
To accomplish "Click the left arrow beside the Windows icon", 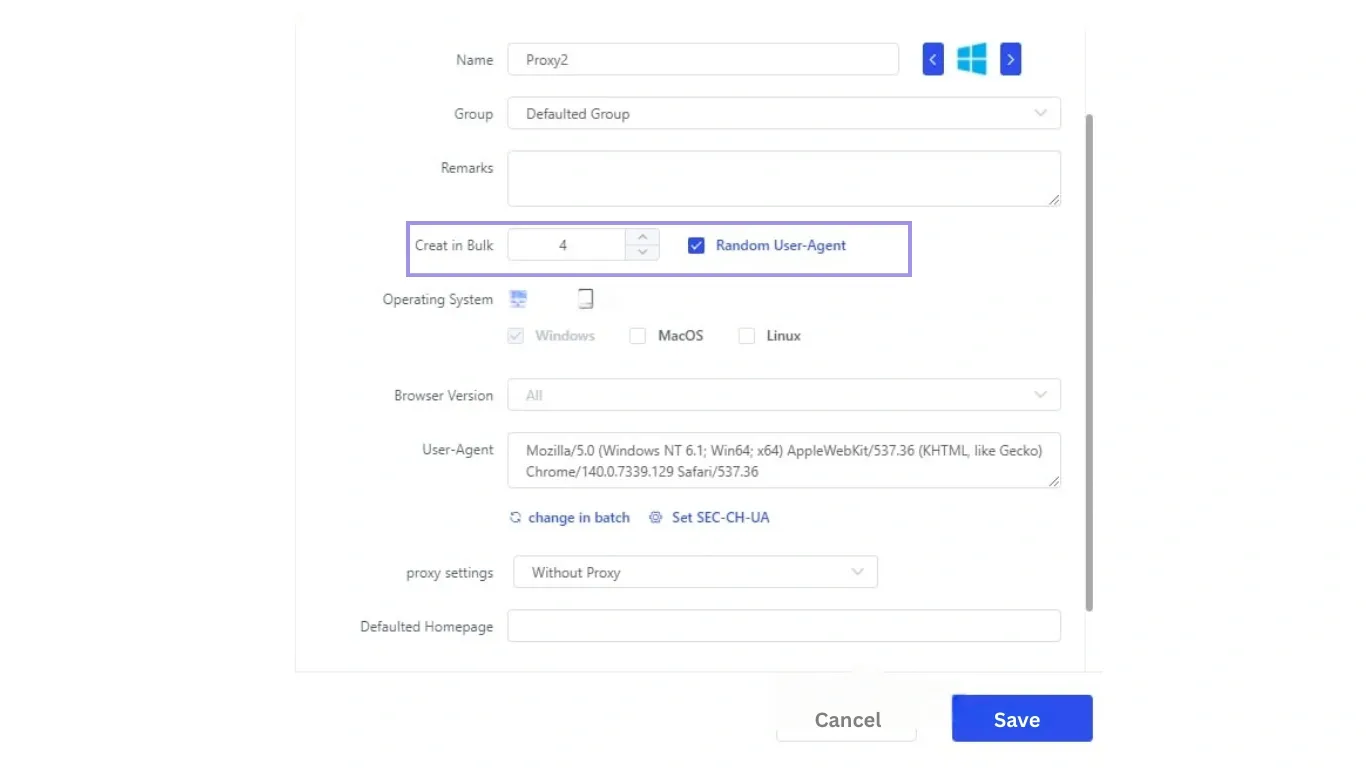I will point(932,59).
